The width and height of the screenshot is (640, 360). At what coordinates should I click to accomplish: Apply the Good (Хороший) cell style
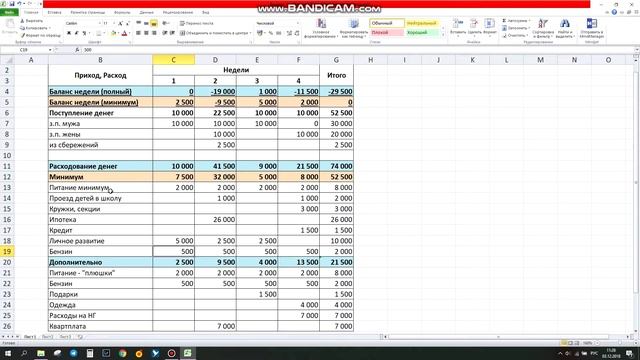tap(422, 33)
